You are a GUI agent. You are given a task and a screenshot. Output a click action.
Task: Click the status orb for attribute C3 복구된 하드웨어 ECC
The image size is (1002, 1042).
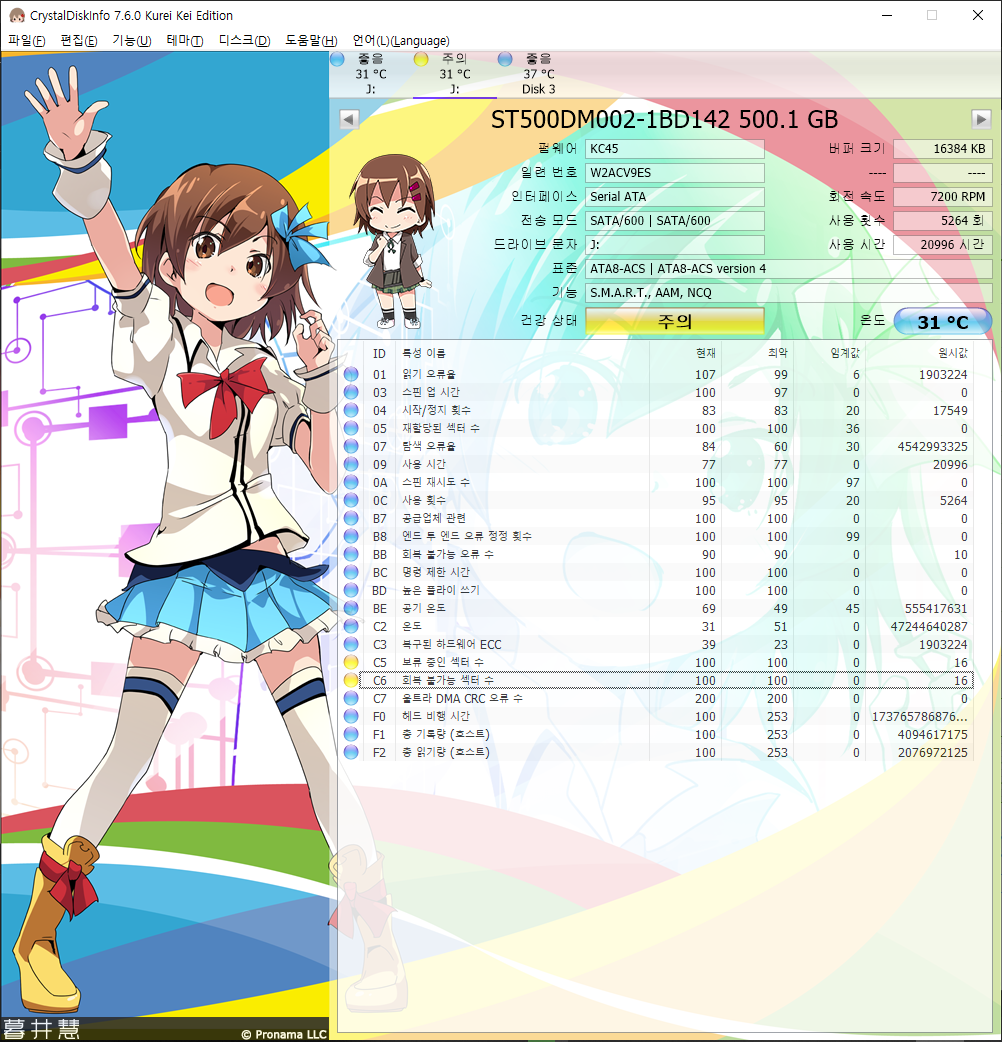[351, 644]
